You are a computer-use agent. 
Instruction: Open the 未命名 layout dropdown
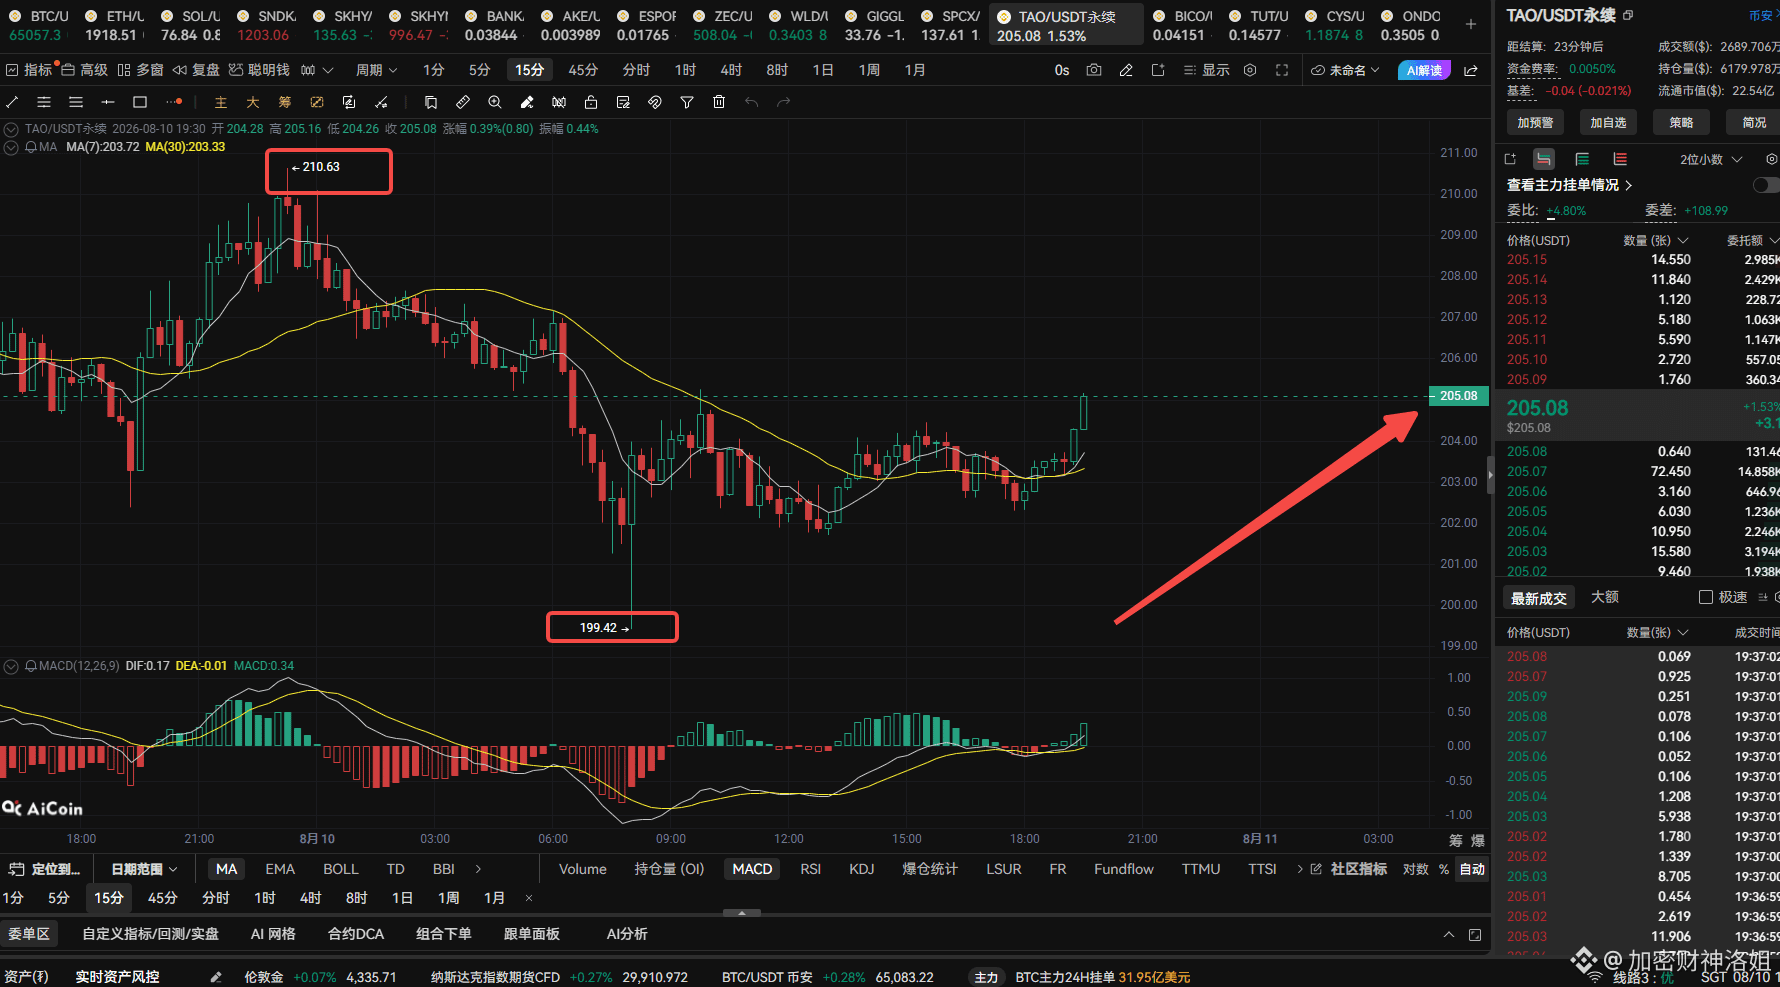point(1345,70)
